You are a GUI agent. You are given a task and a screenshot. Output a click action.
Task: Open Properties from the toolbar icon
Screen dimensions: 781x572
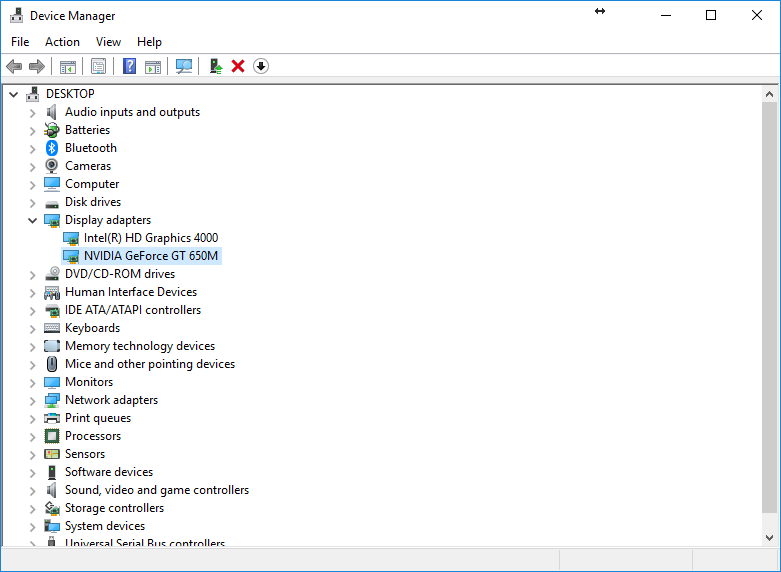point(98,66)
